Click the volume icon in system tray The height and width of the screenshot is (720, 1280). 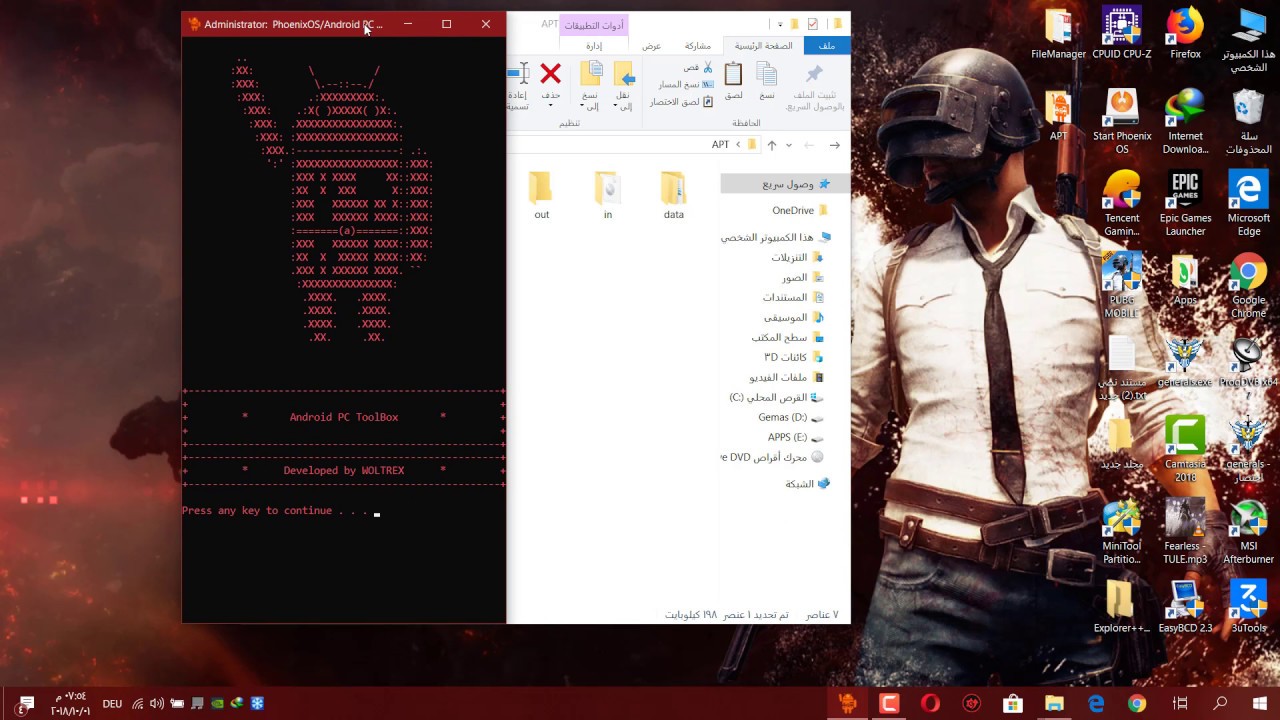pos(156,703)
